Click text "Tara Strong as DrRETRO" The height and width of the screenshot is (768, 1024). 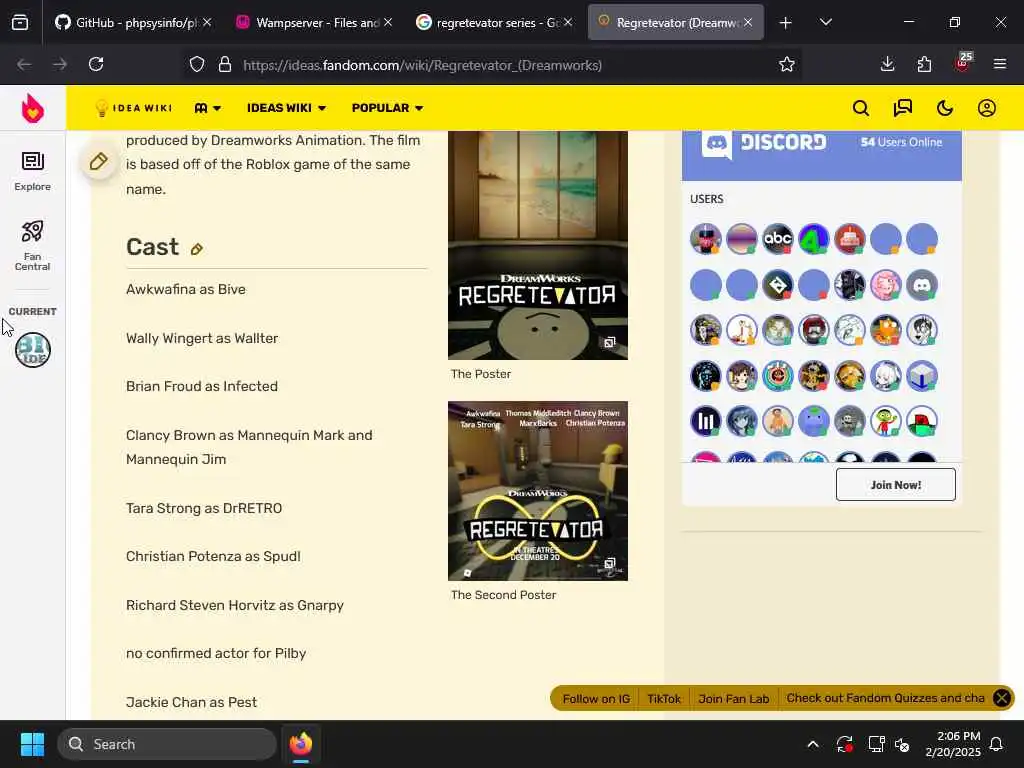coord(204,508)
